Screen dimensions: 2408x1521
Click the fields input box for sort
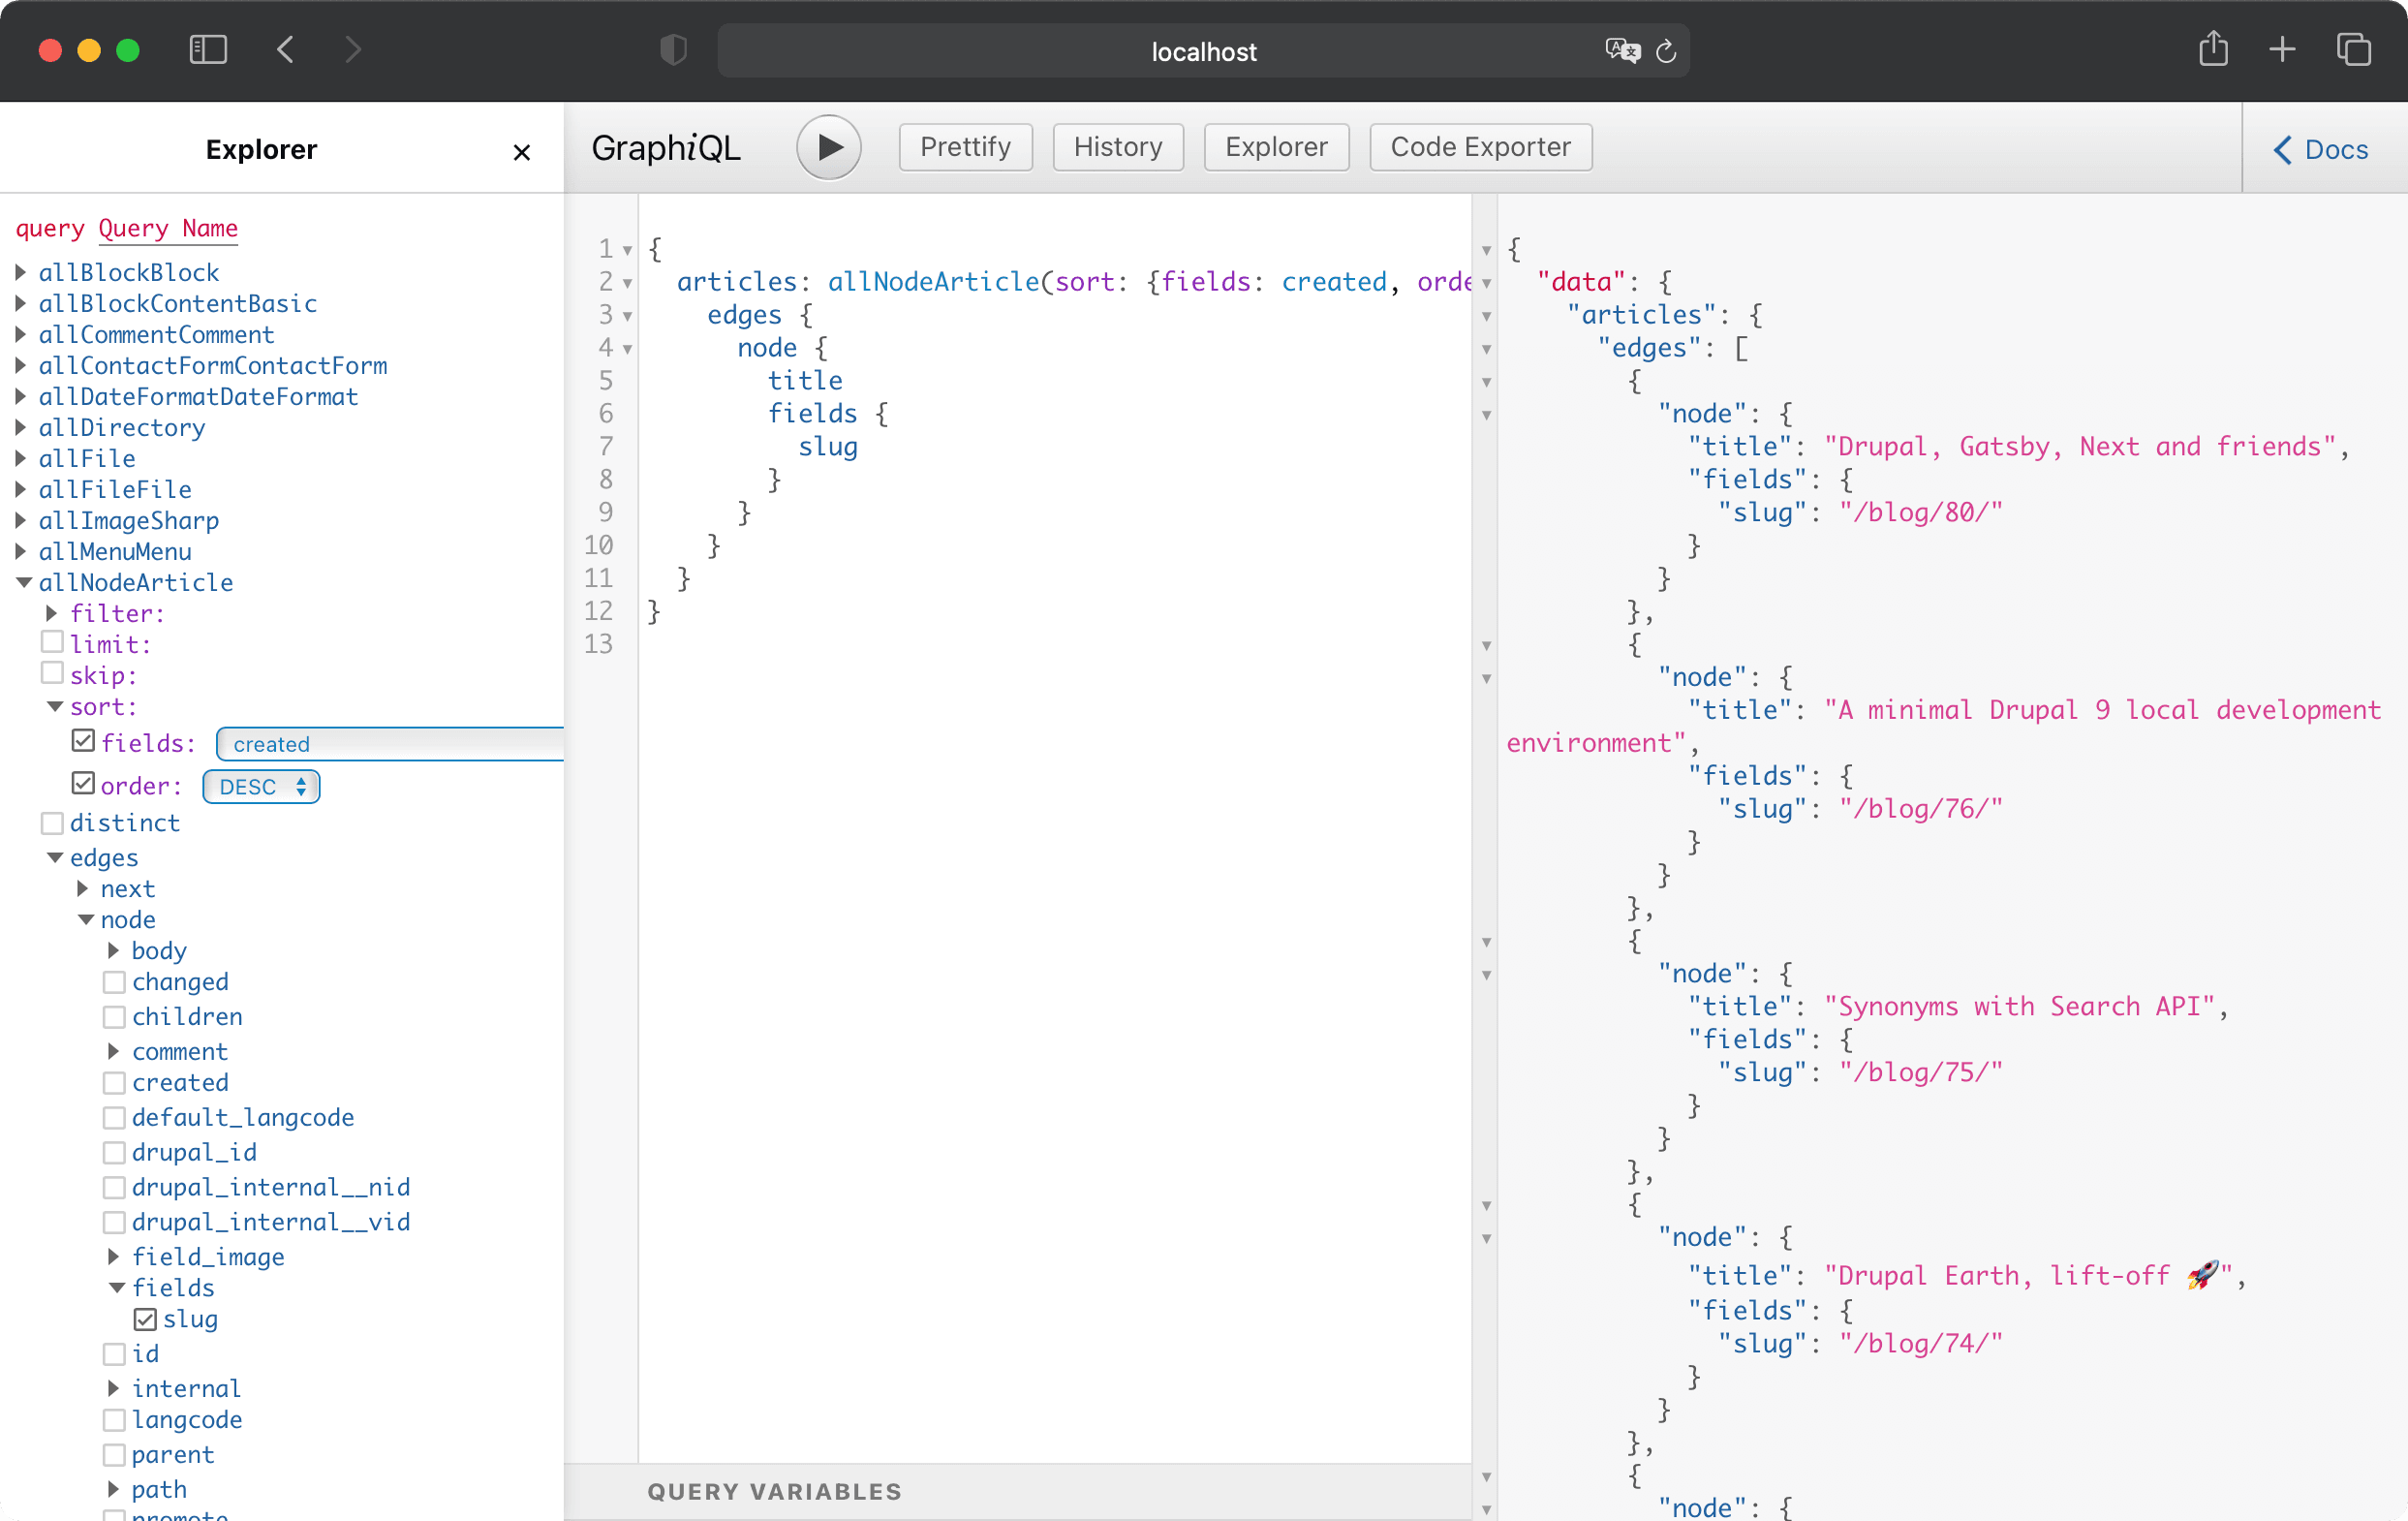pyautogui.click(x=390, y=743)
